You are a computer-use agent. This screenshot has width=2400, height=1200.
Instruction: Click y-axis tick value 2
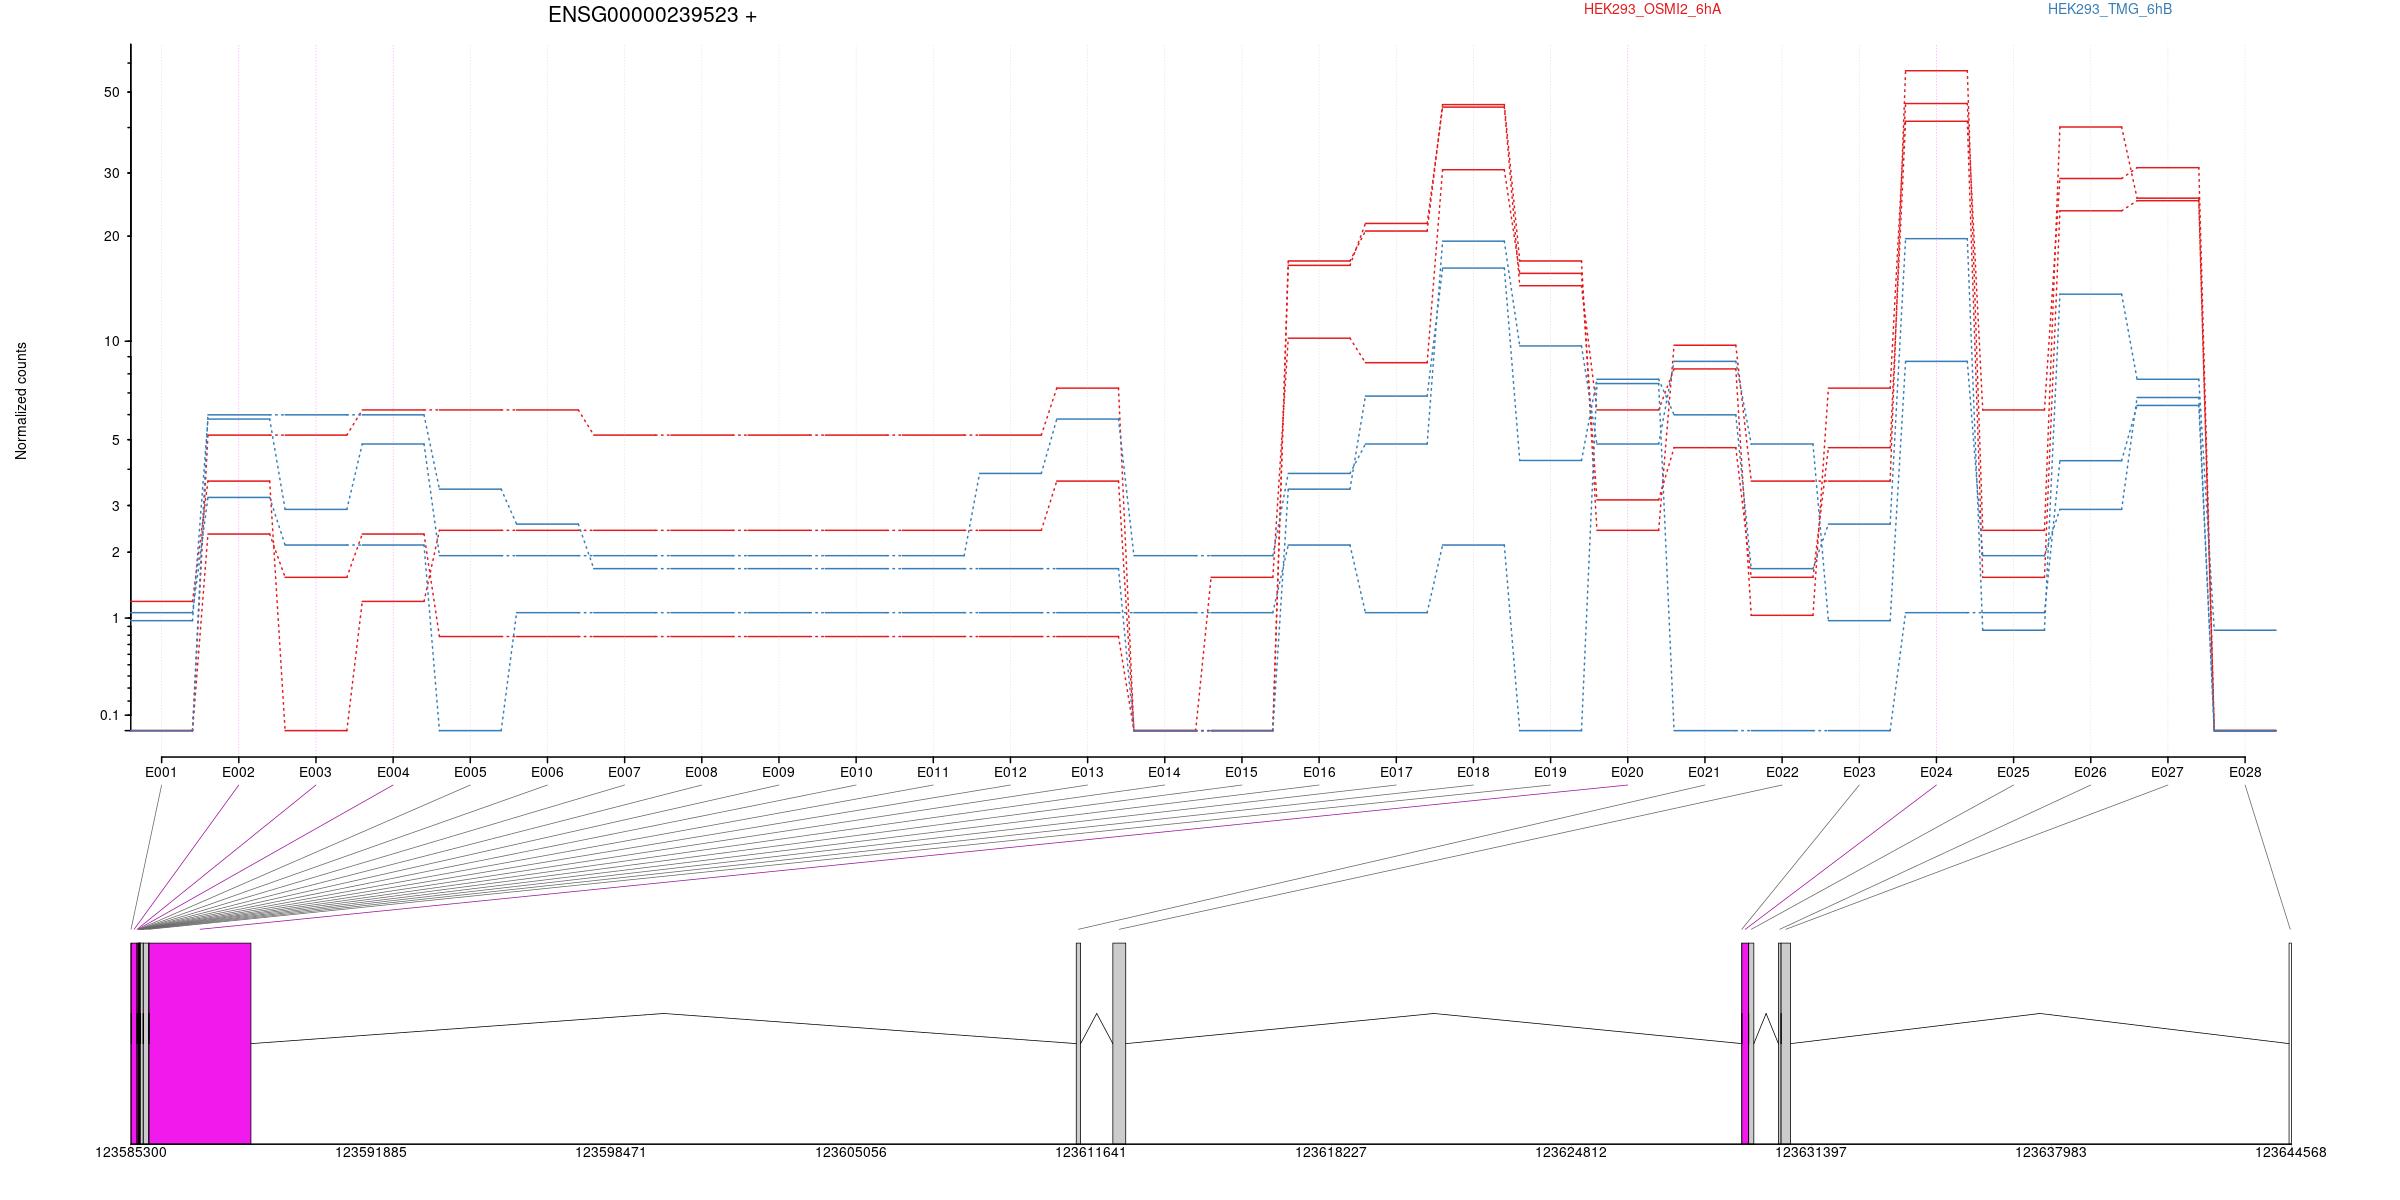(115, 552)
